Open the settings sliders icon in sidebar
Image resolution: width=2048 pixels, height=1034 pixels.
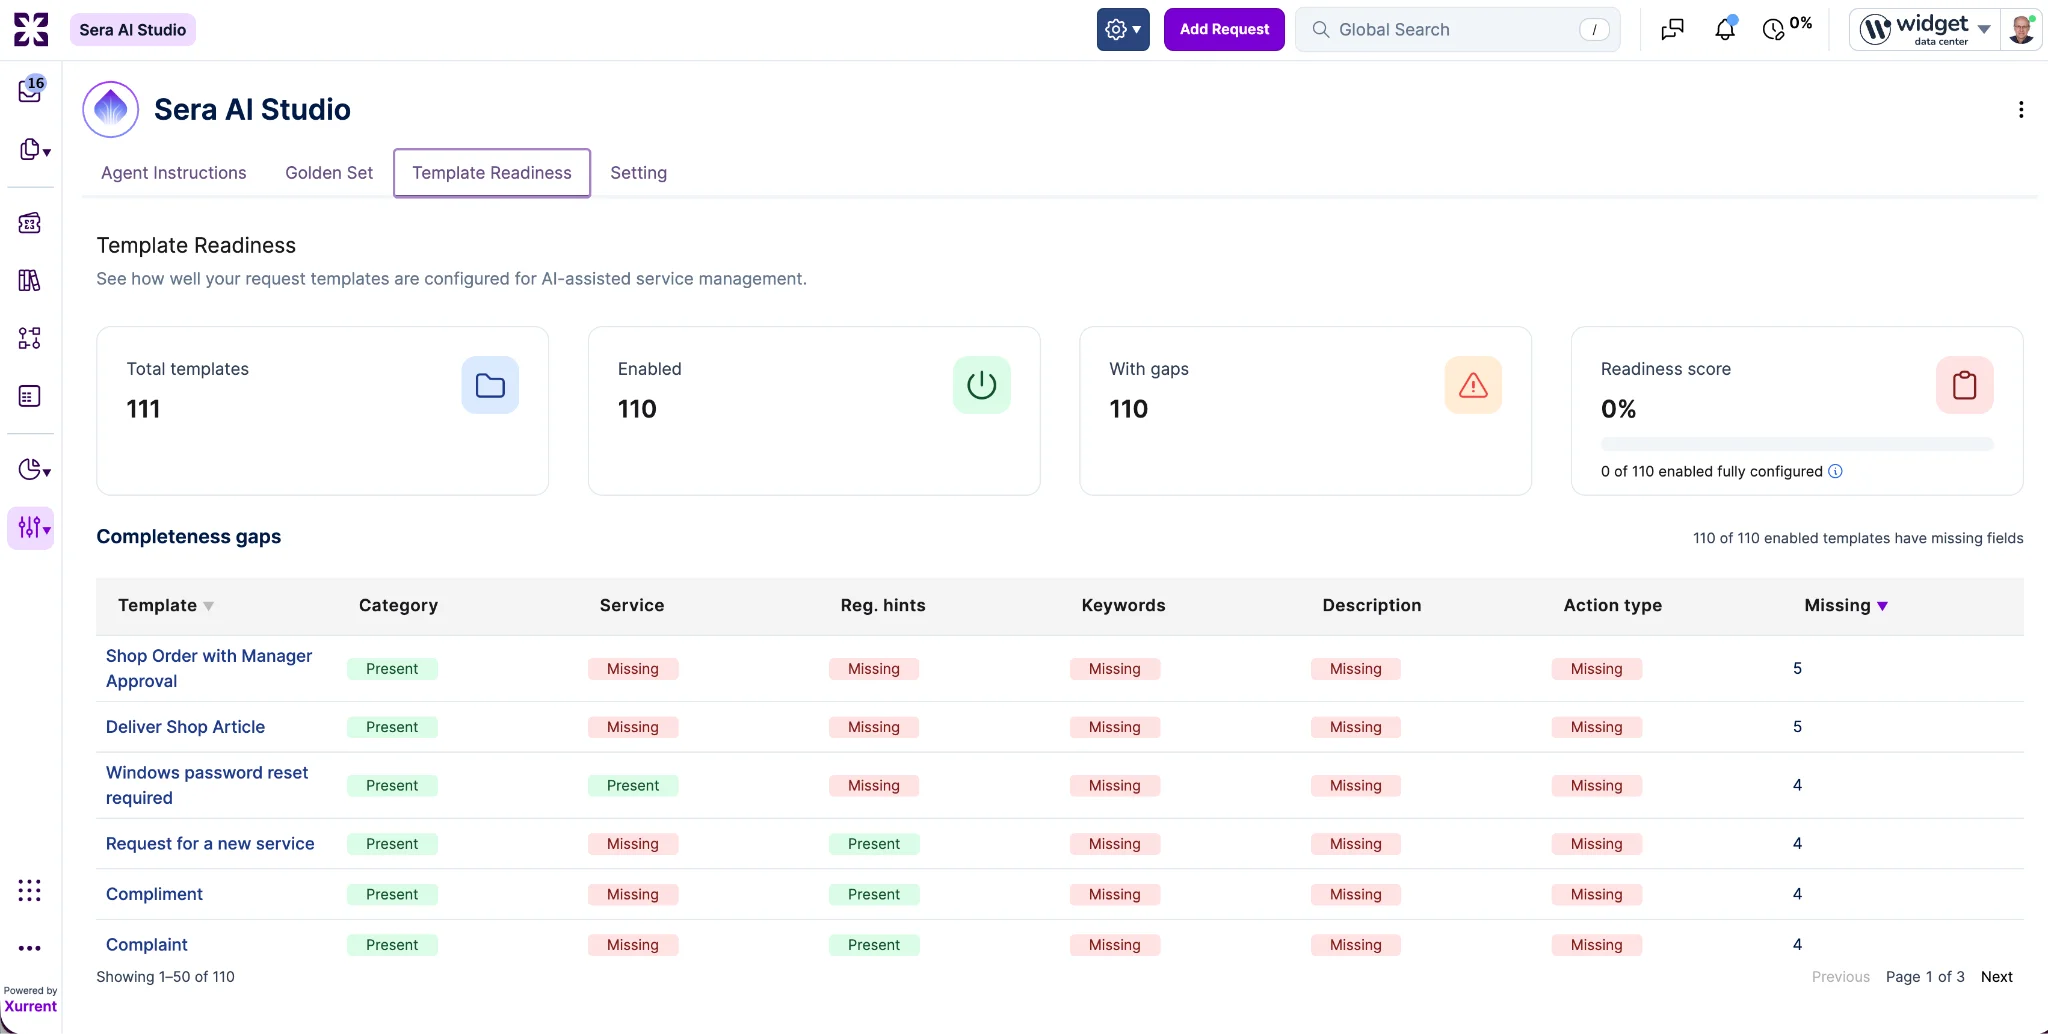31,528
